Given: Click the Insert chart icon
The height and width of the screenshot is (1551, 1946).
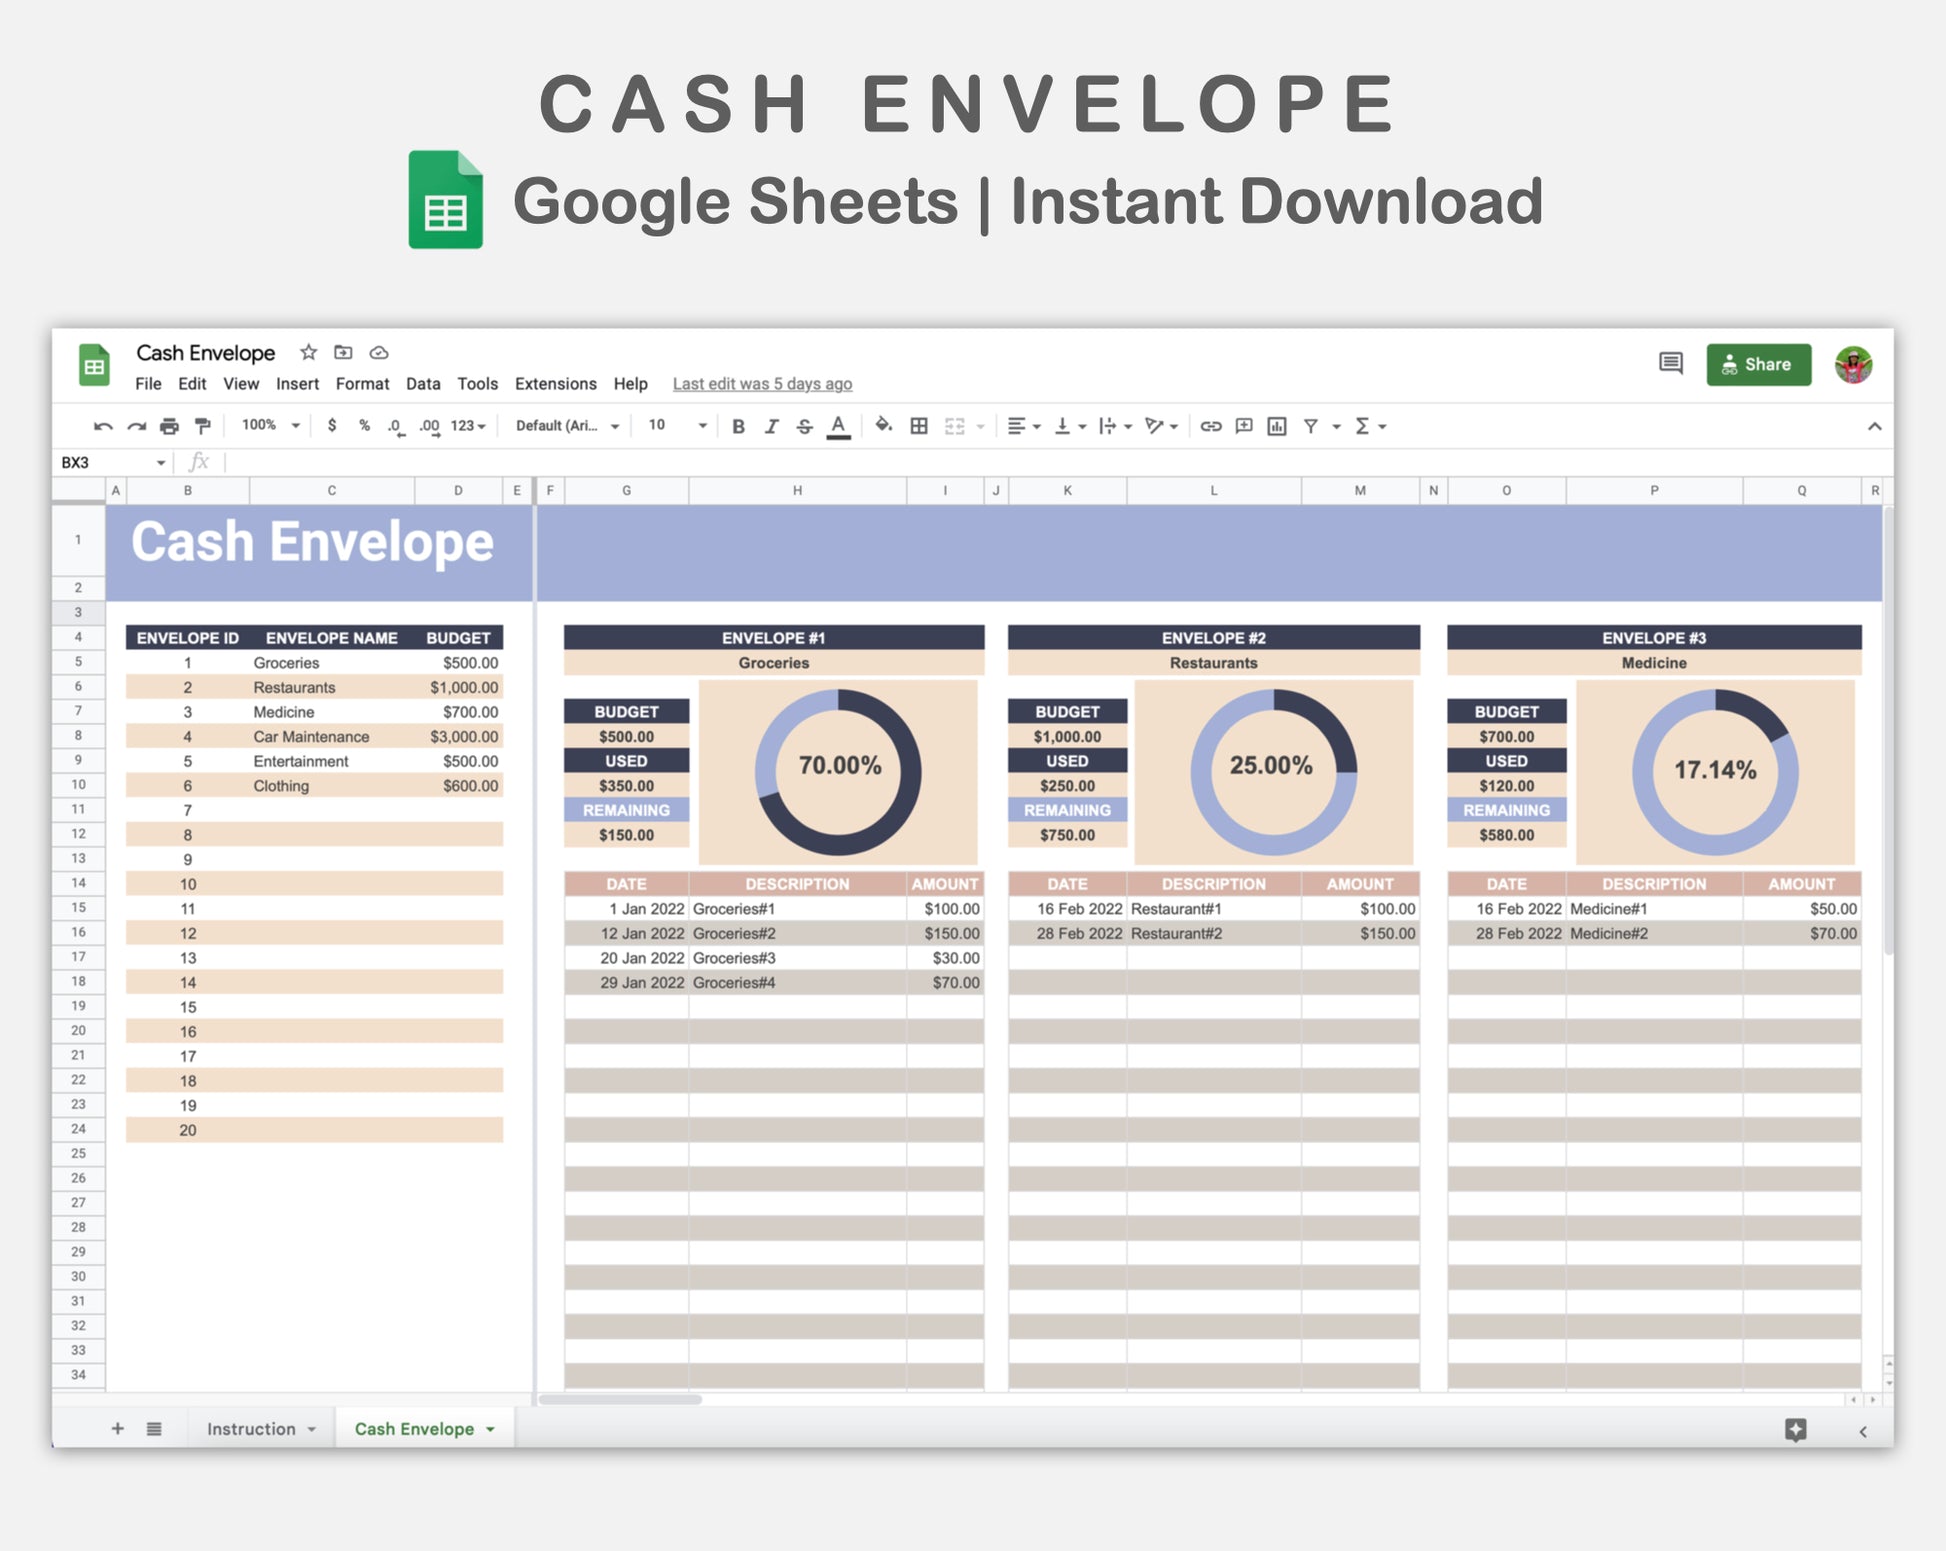Looking at the screenshot, I should pos(1277,426).
